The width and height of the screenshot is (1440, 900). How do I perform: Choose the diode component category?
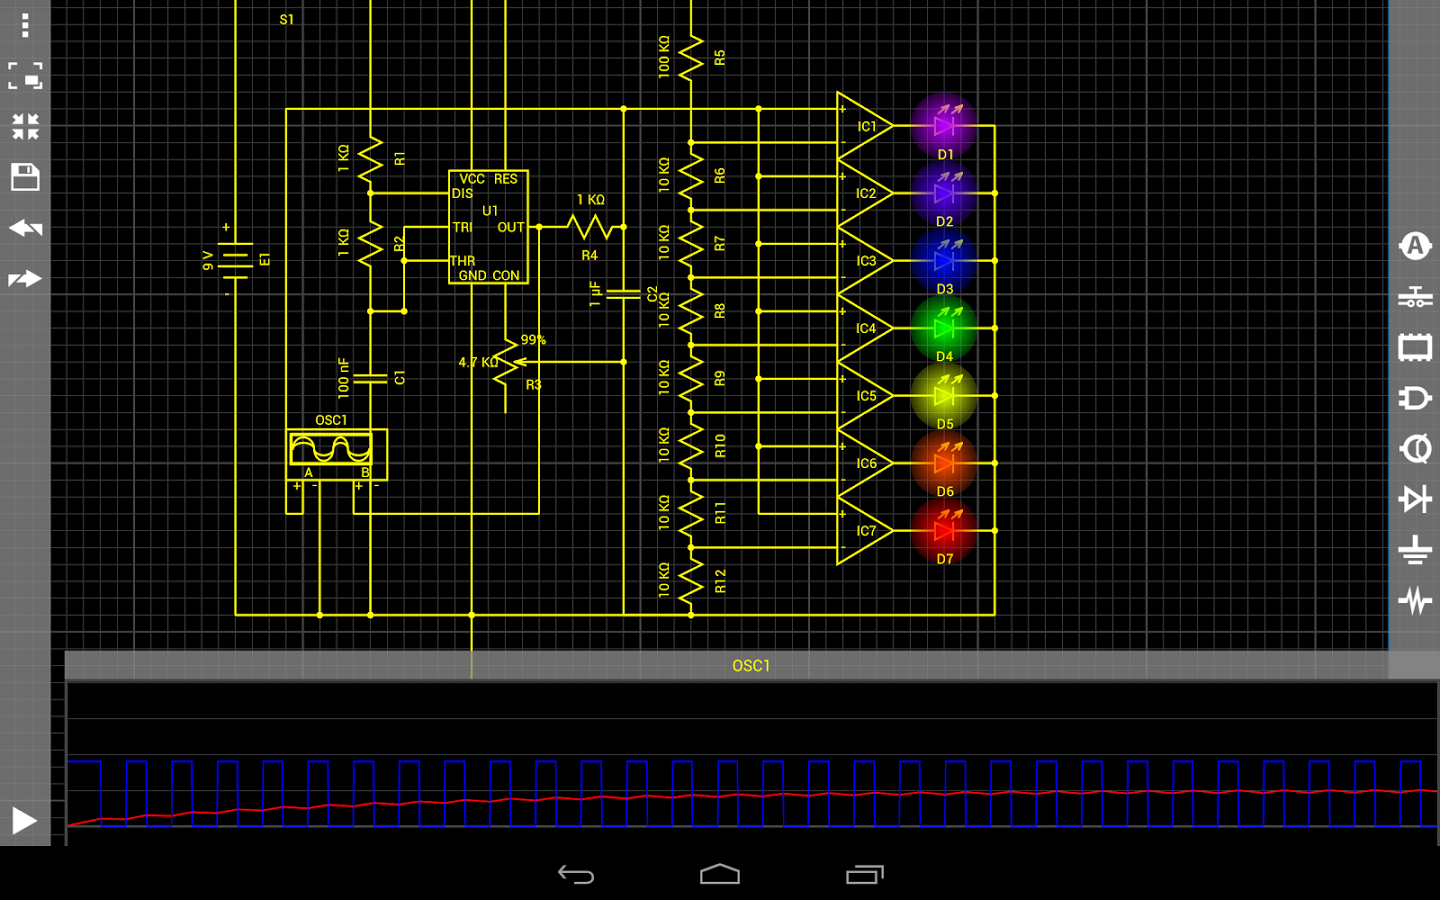[1414, 499]
